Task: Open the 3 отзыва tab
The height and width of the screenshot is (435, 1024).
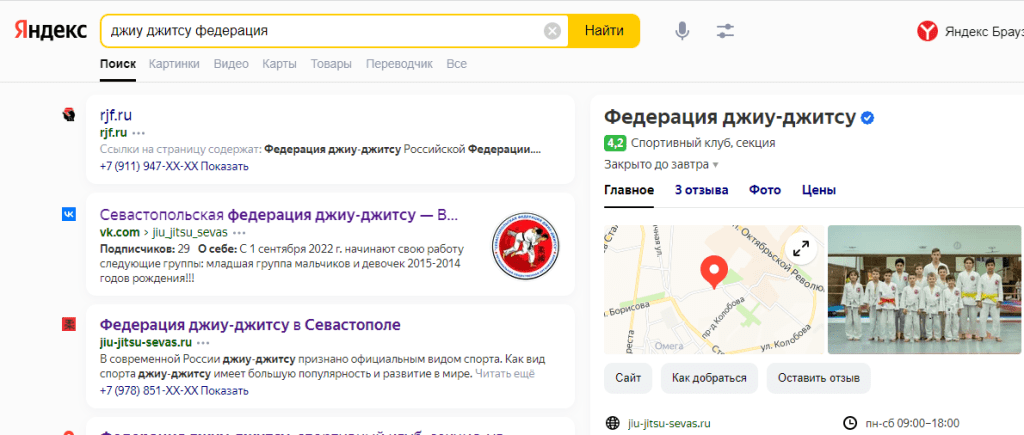Action: click(701, 190)
